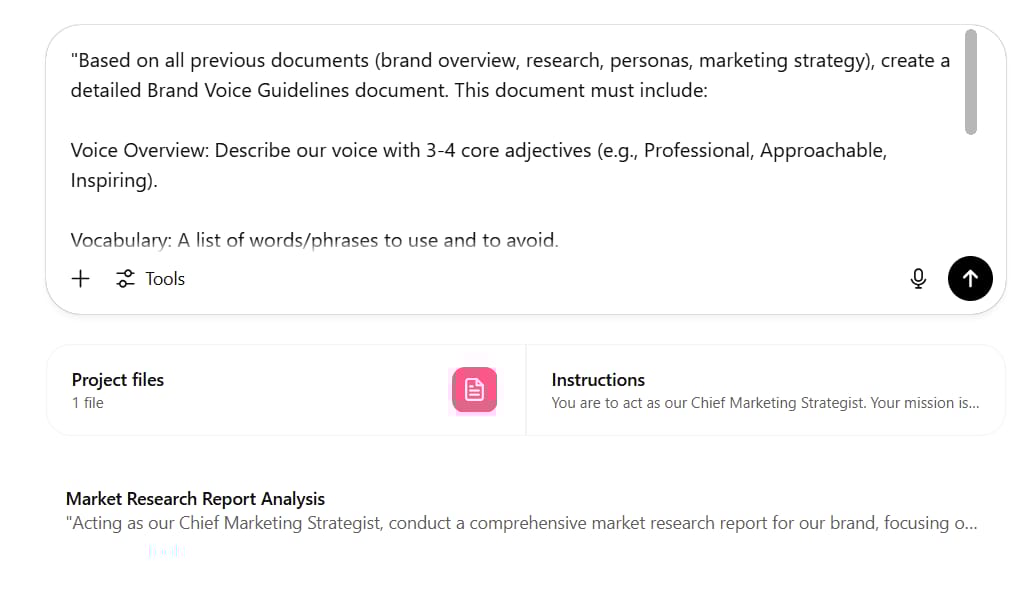
Task: Open the plus attachment menu
Action: pyautogui.click(x=81, y=279)
